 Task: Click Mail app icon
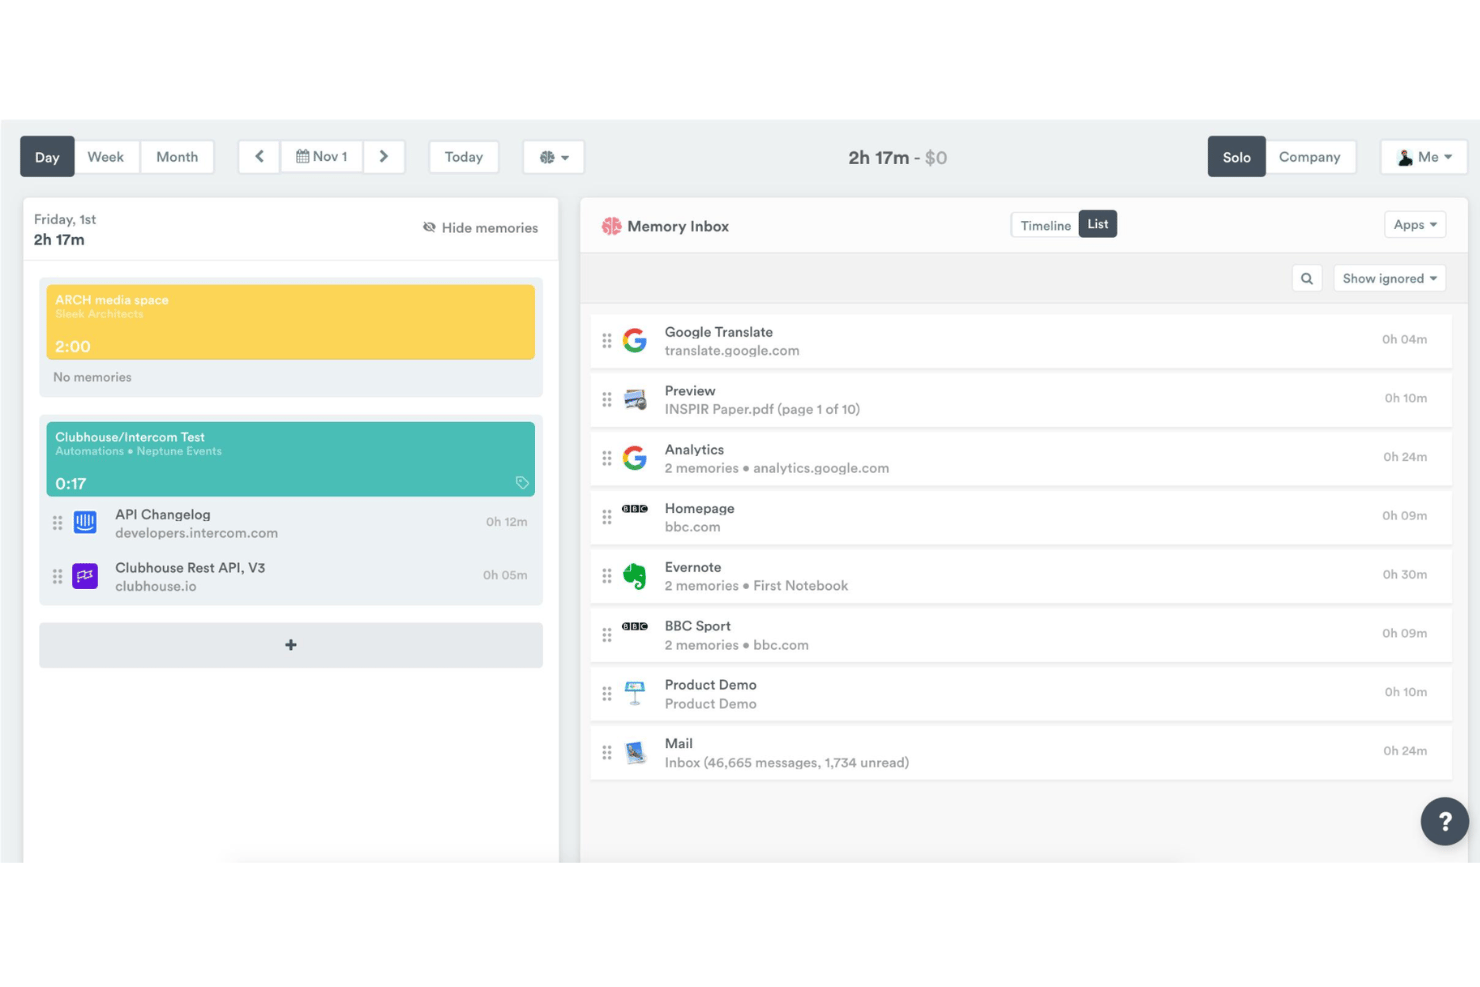point(635,752)
